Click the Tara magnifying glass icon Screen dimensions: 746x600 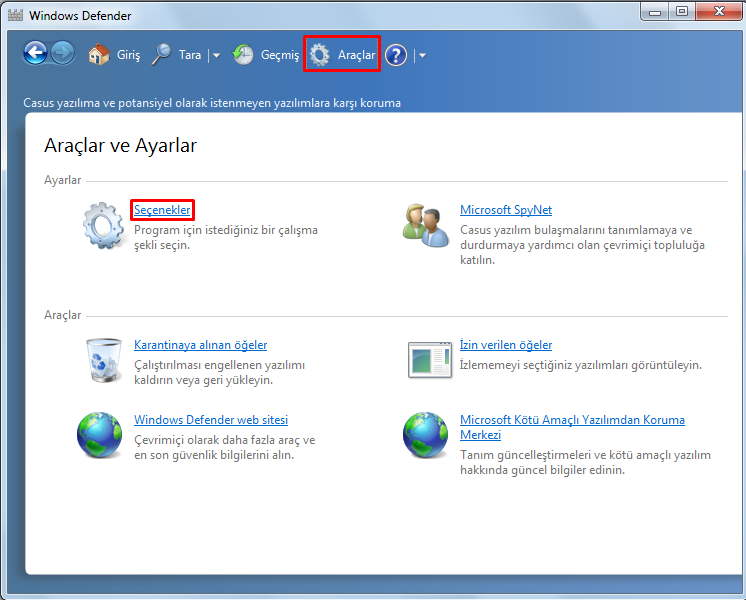(162, 54)
